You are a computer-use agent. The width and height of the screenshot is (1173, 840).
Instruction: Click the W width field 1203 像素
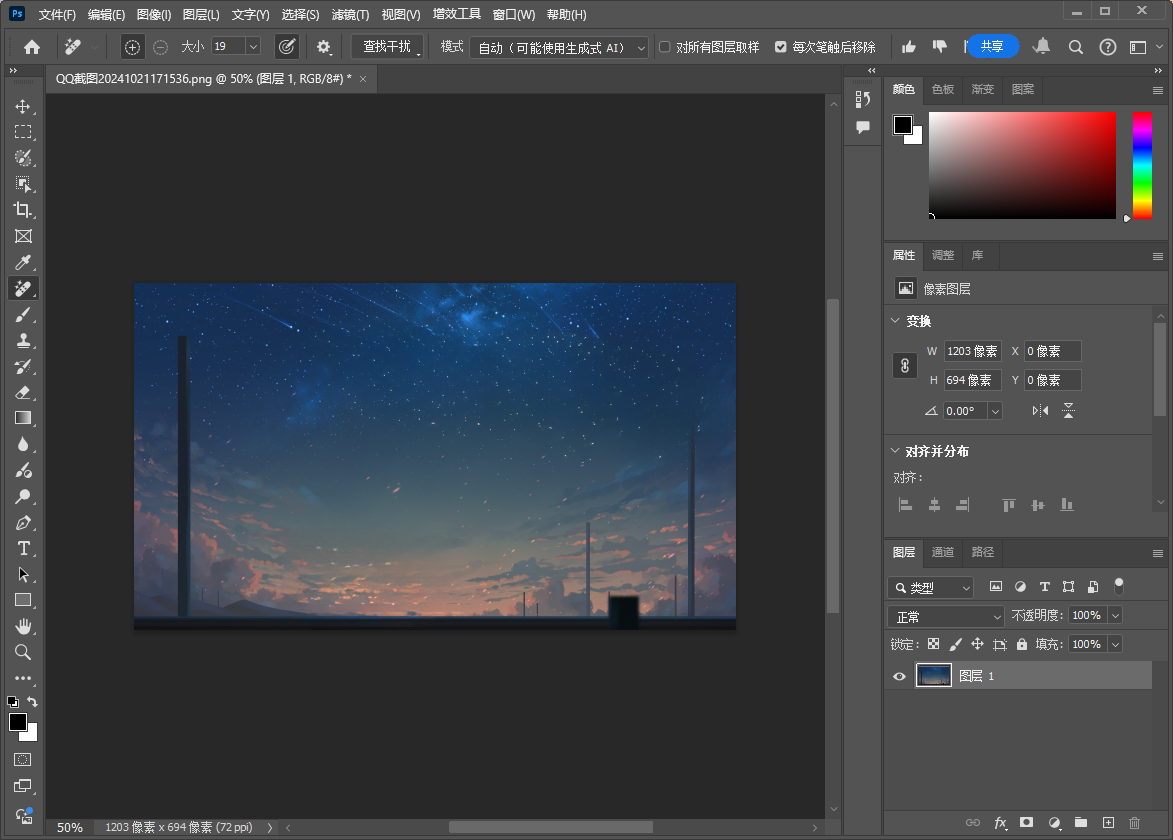pos(972,351)
